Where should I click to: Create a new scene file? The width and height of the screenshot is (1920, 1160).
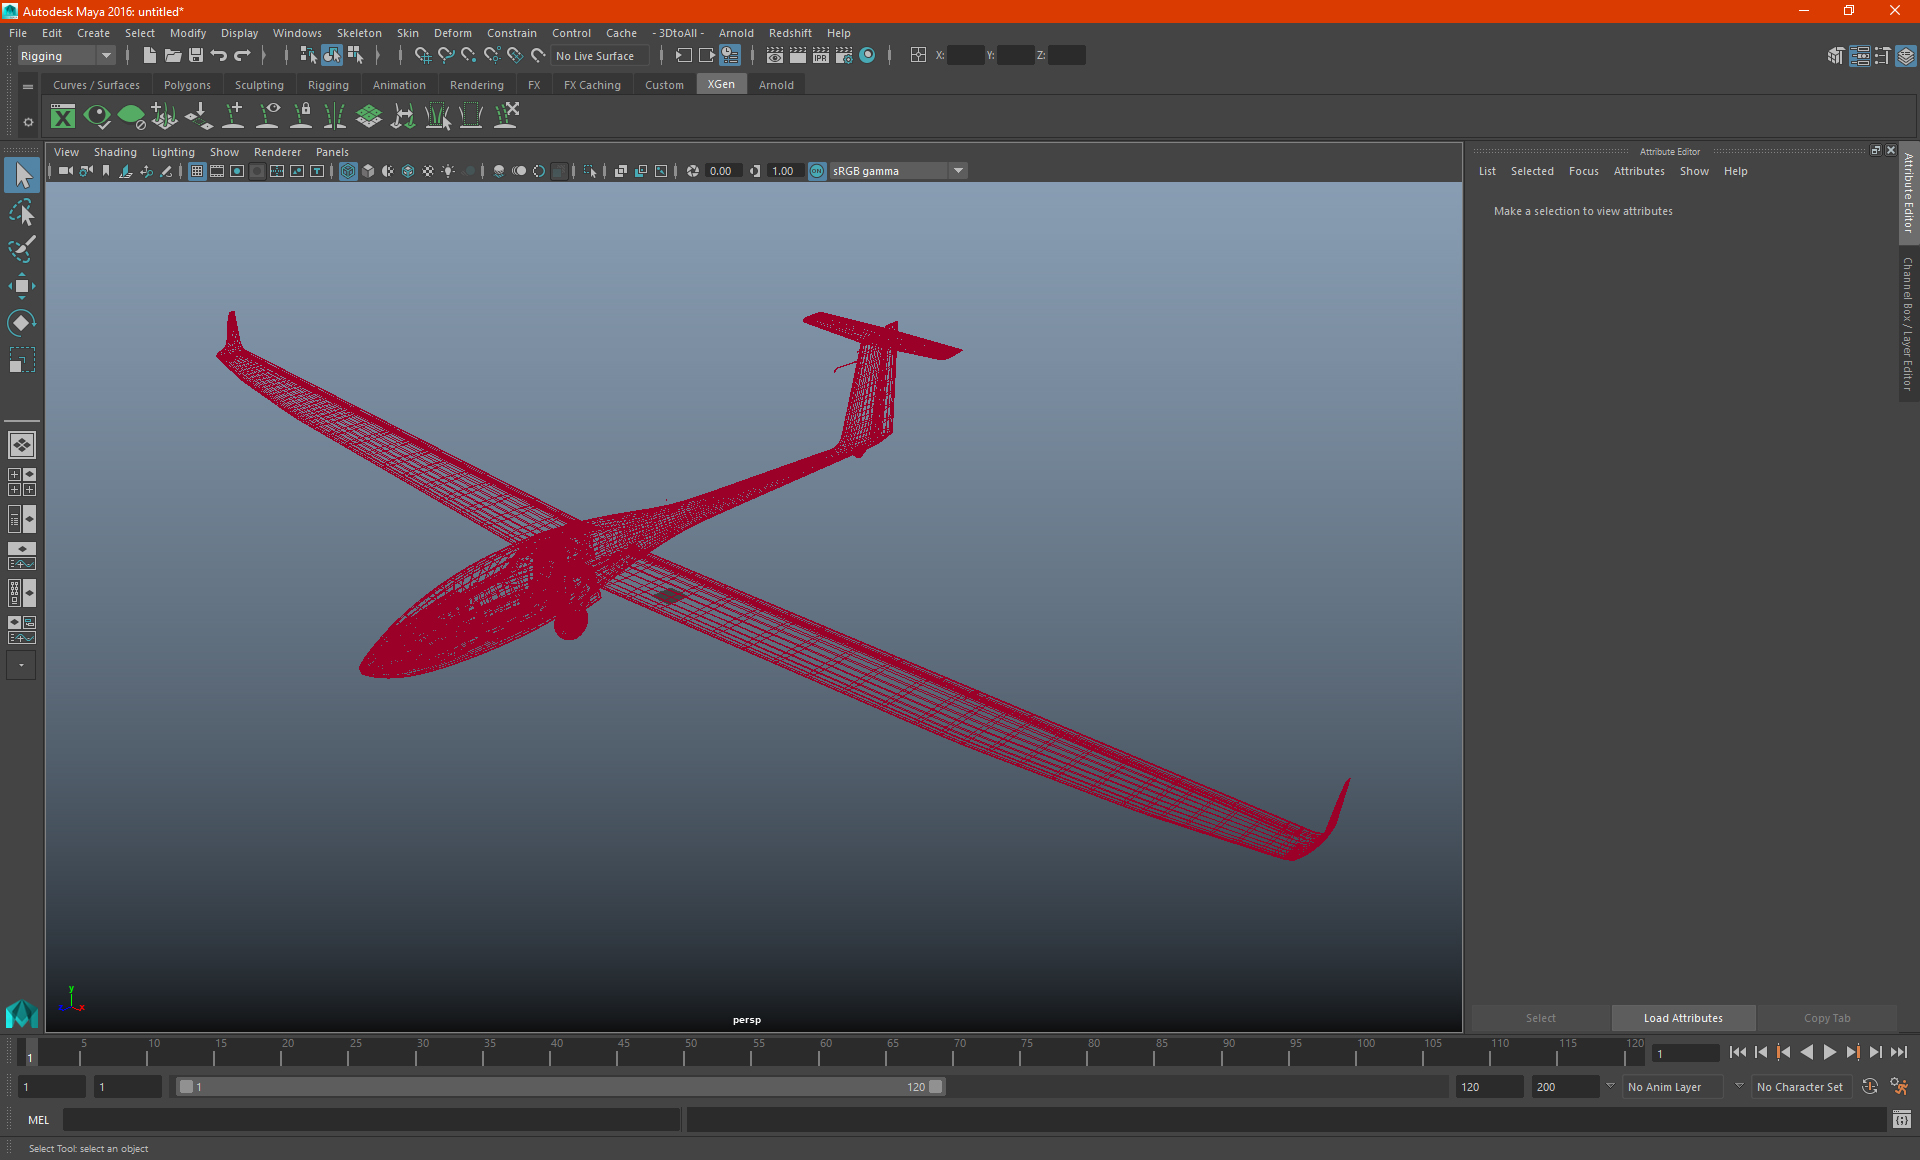(149, 56)
